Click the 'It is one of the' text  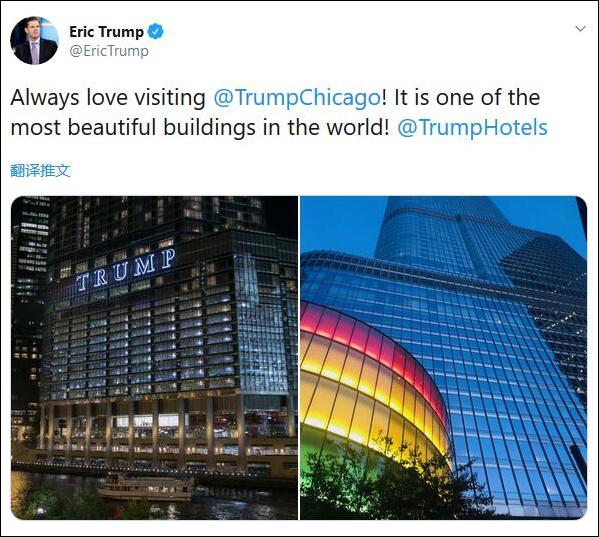click(x=467, y=98)
